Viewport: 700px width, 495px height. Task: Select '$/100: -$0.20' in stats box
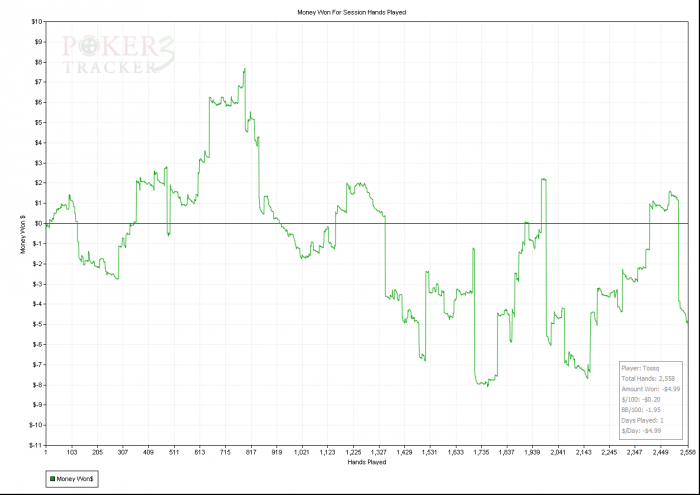coord(641,399)
